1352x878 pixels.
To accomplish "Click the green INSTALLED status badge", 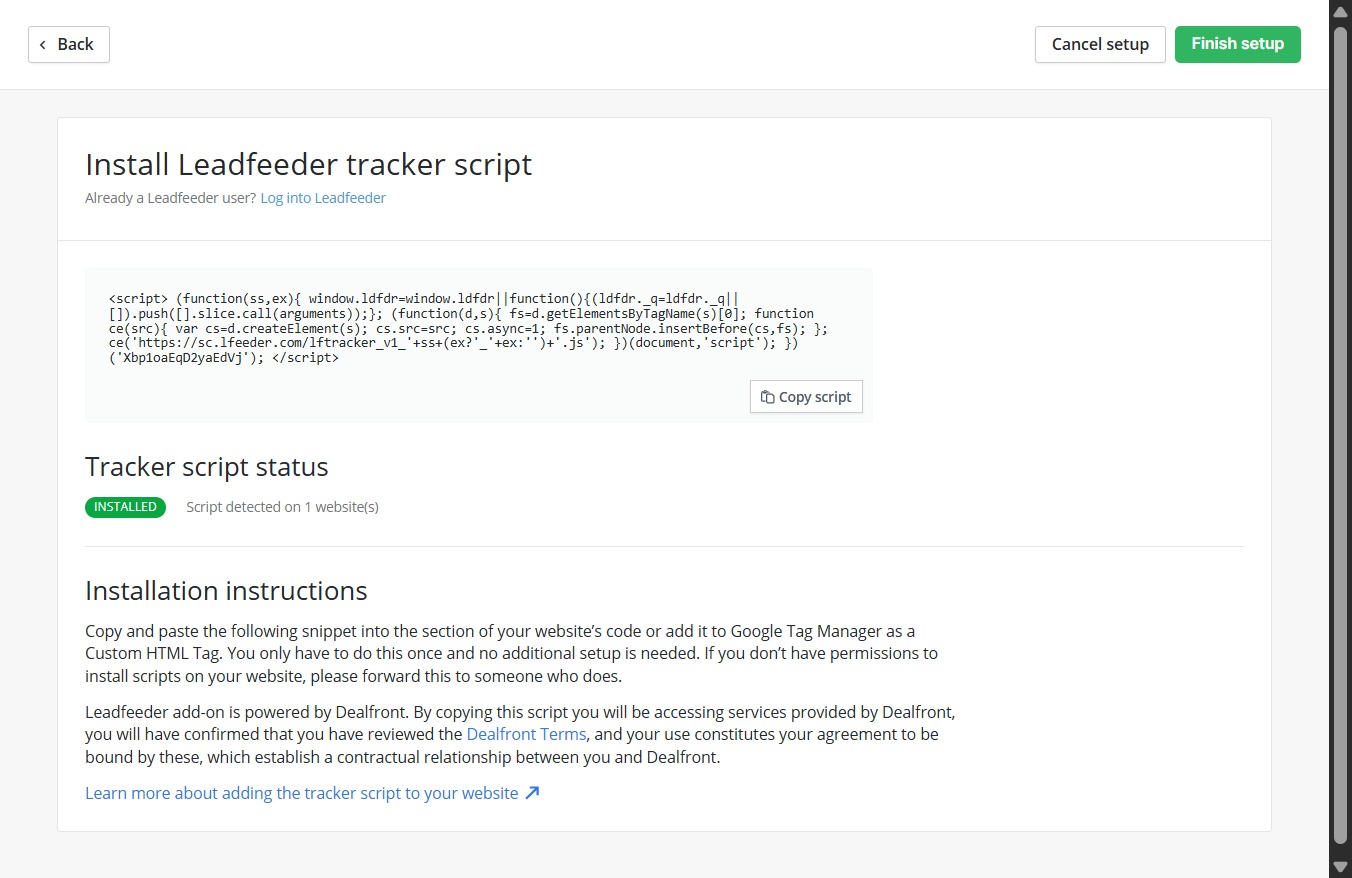I will (125, 507).
